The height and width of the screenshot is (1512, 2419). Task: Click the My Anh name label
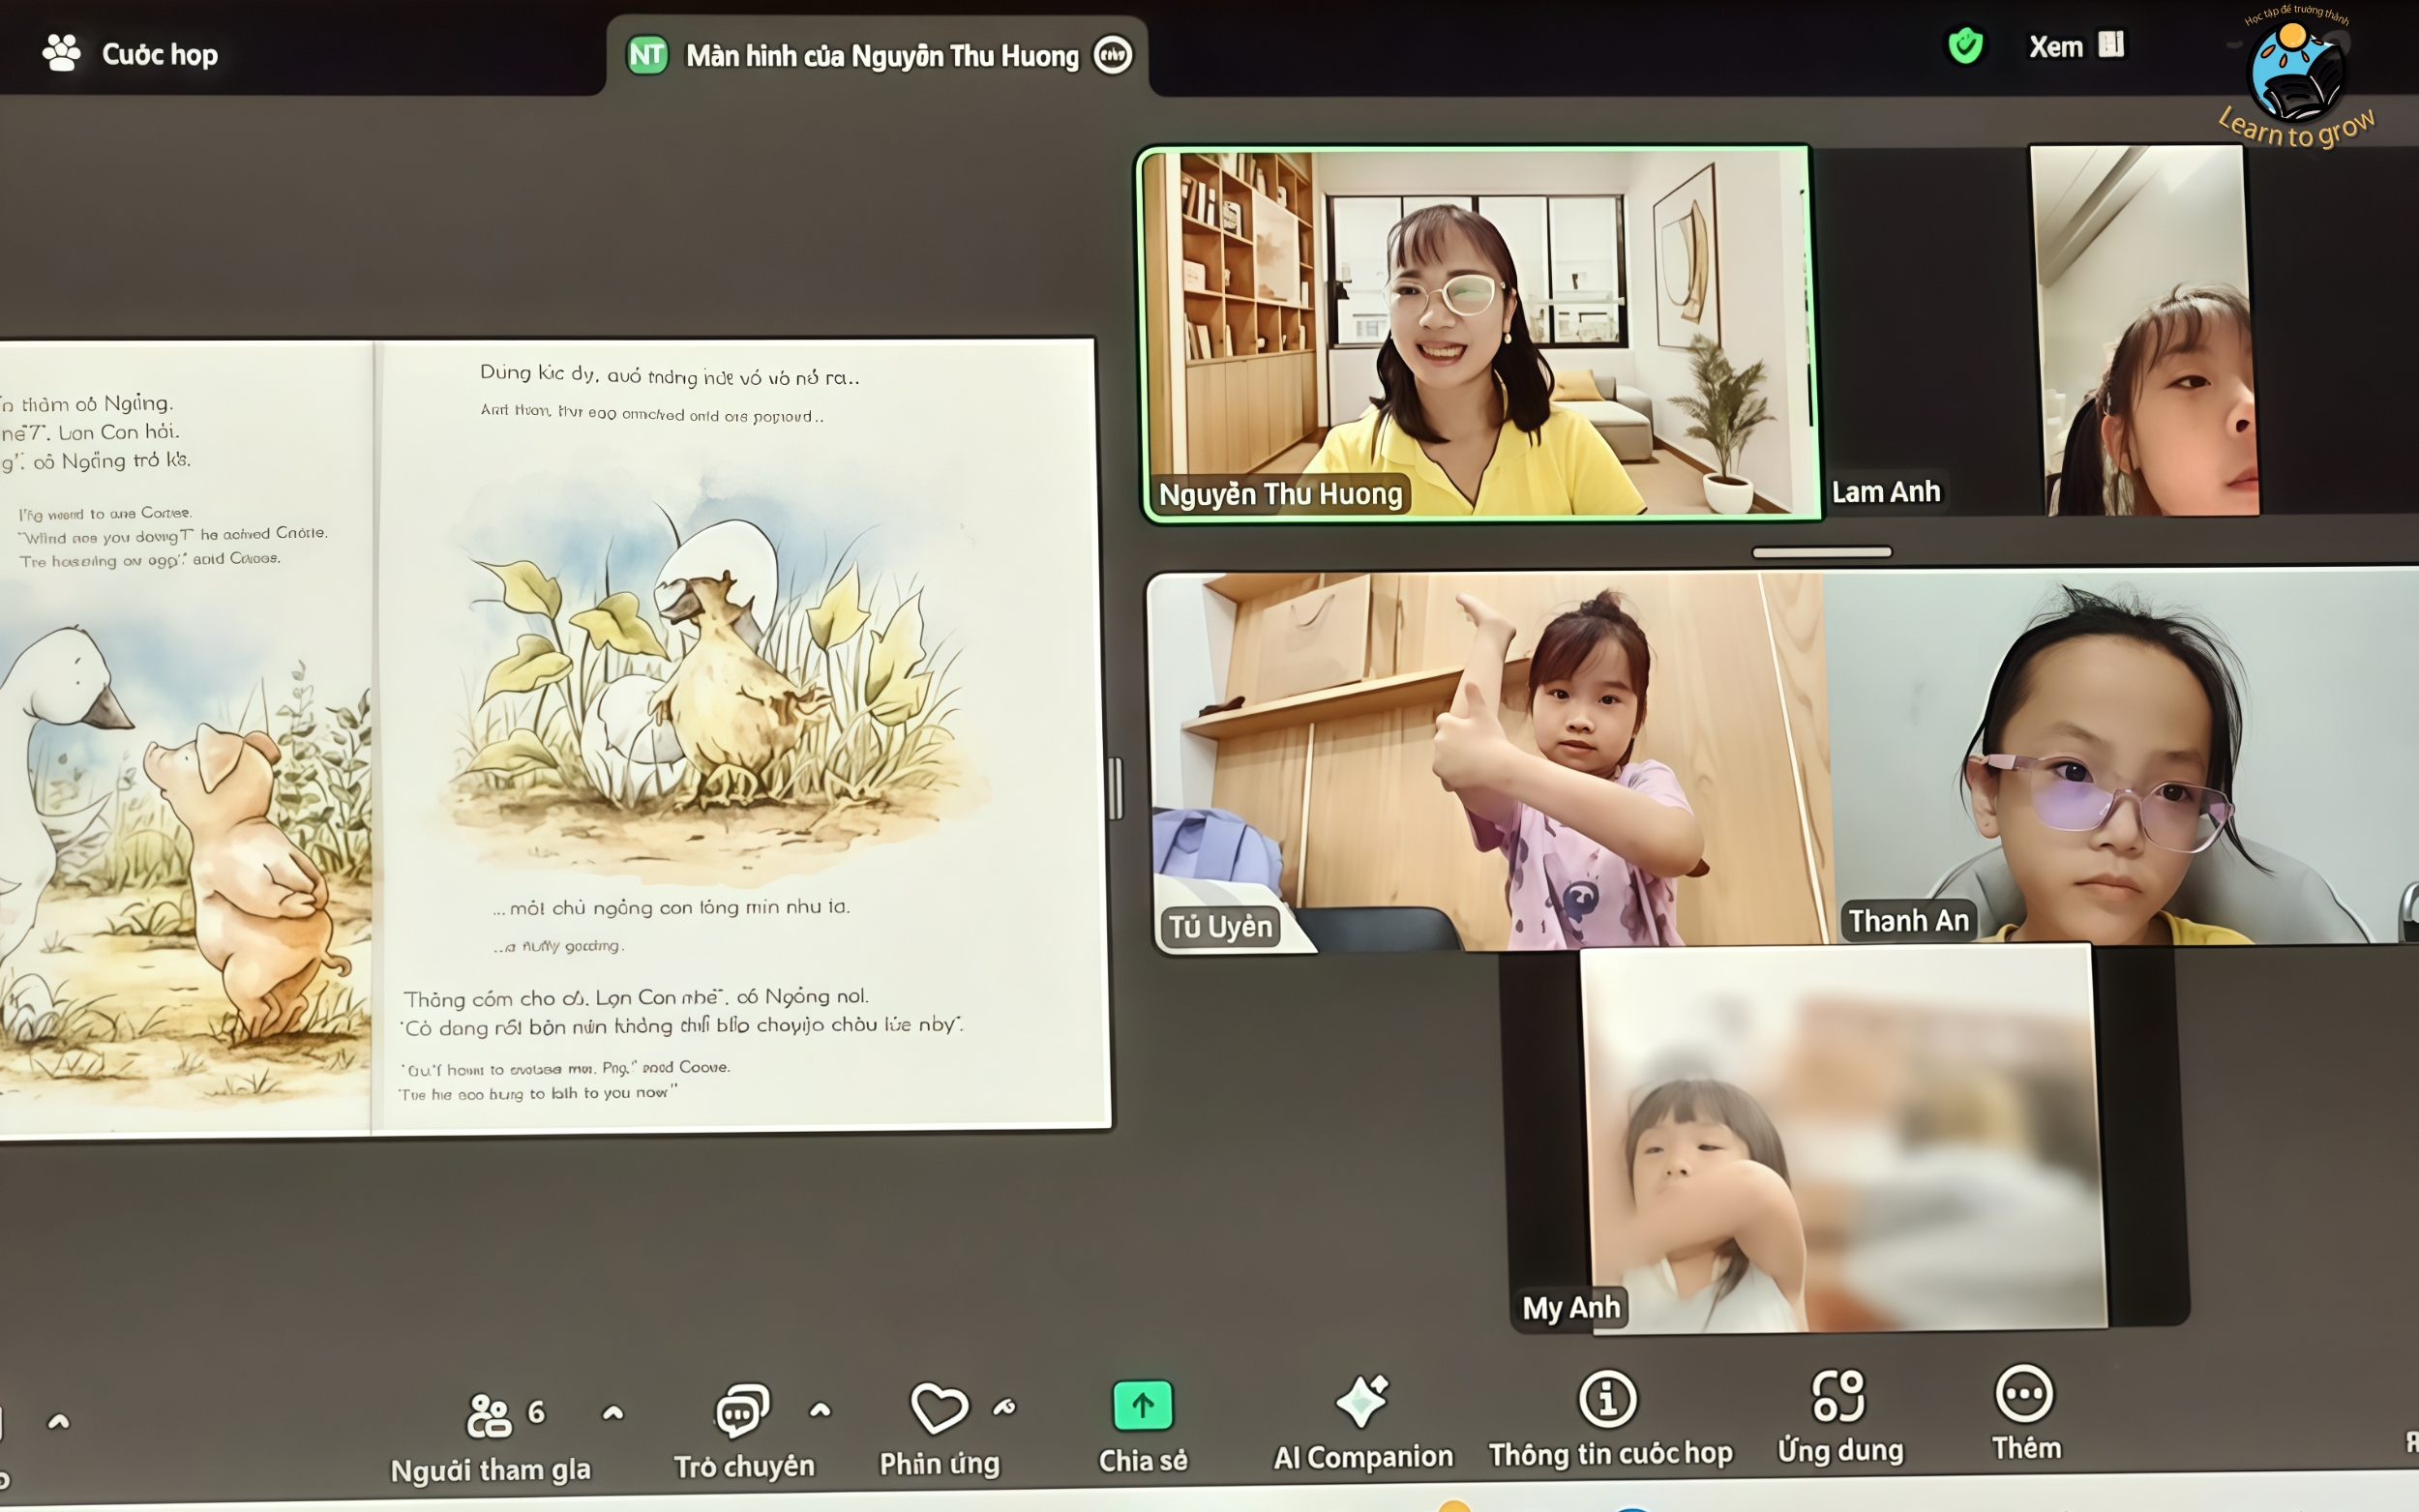[1570, 1308]
